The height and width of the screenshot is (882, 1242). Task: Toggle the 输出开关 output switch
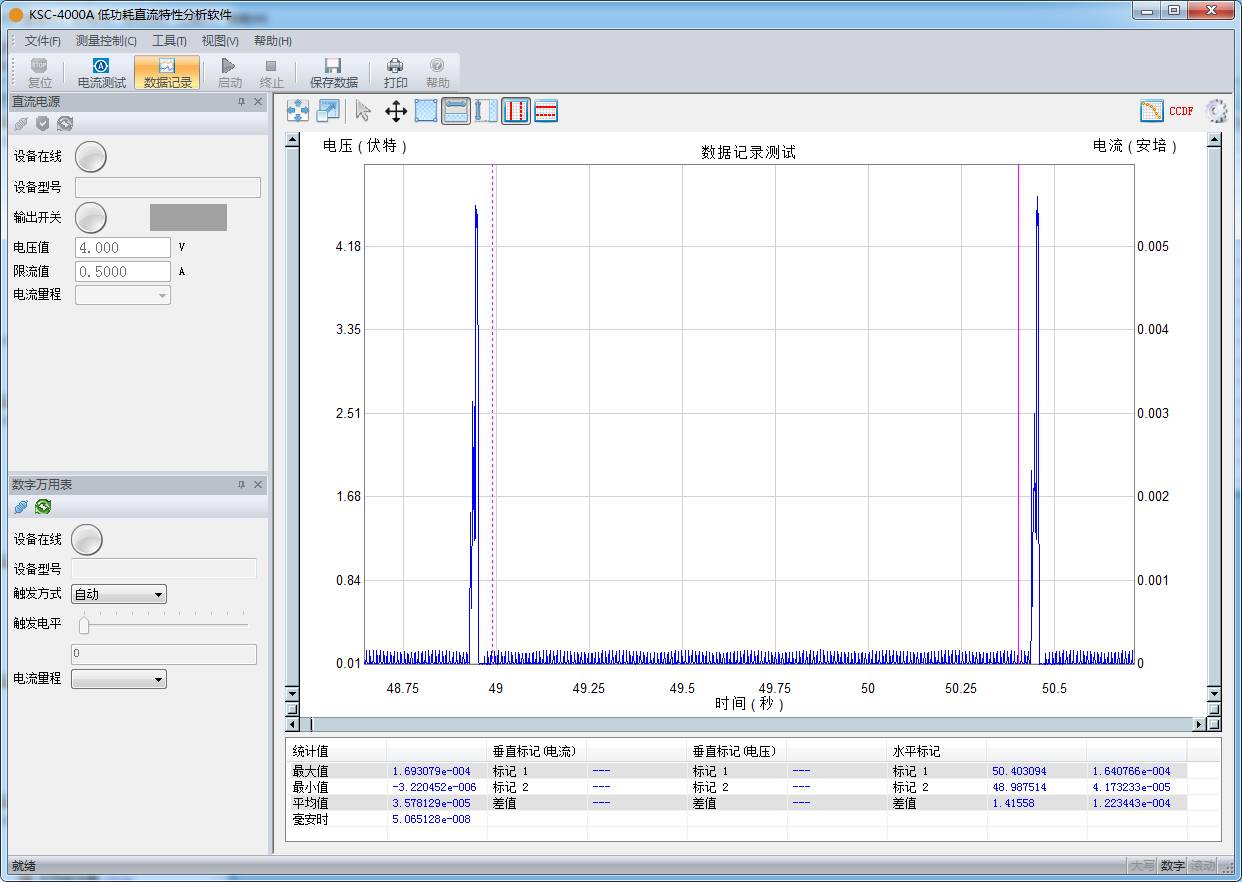[x=91, y=217]
